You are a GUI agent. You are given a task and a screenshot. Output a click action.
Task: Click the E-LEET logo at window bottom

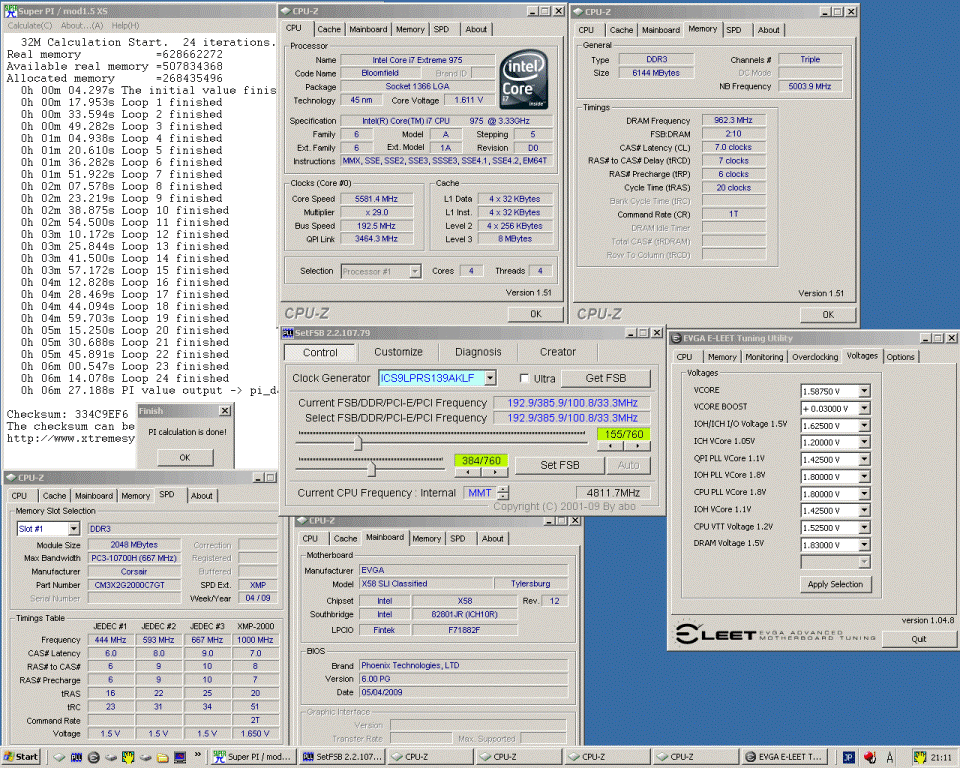pos(776,634)
